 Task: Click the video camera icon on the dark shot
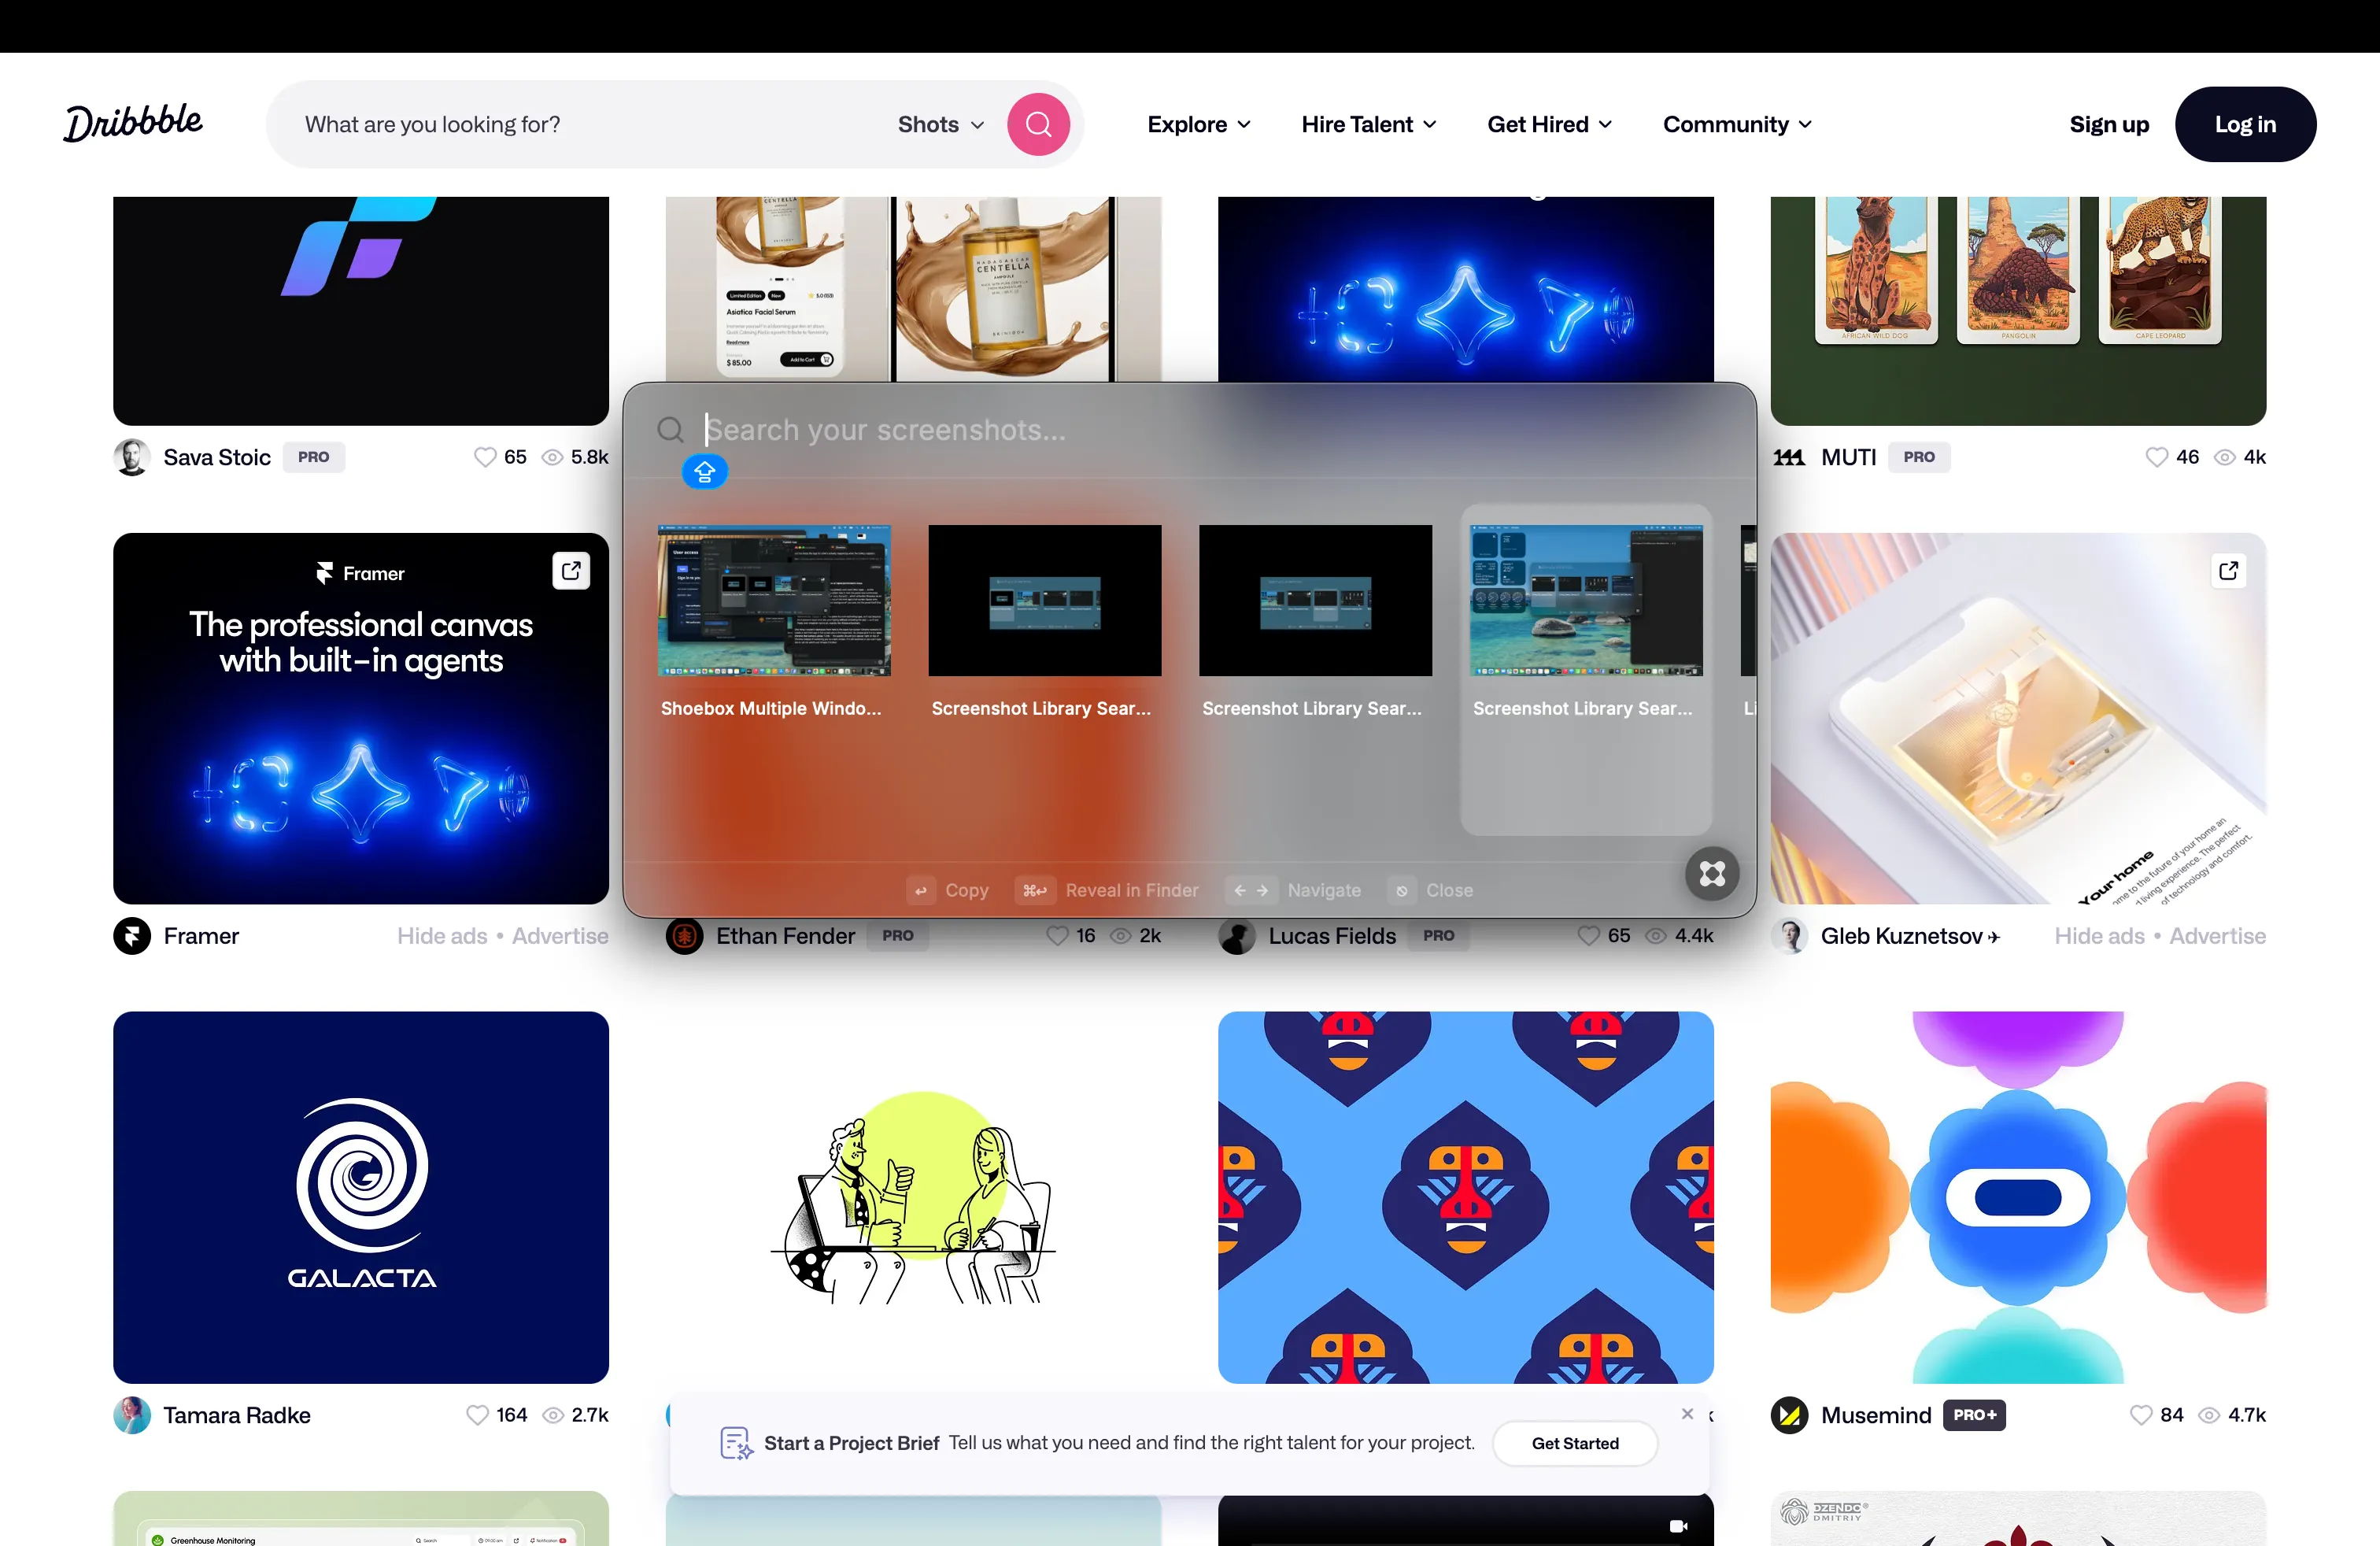(1678, 1526)
